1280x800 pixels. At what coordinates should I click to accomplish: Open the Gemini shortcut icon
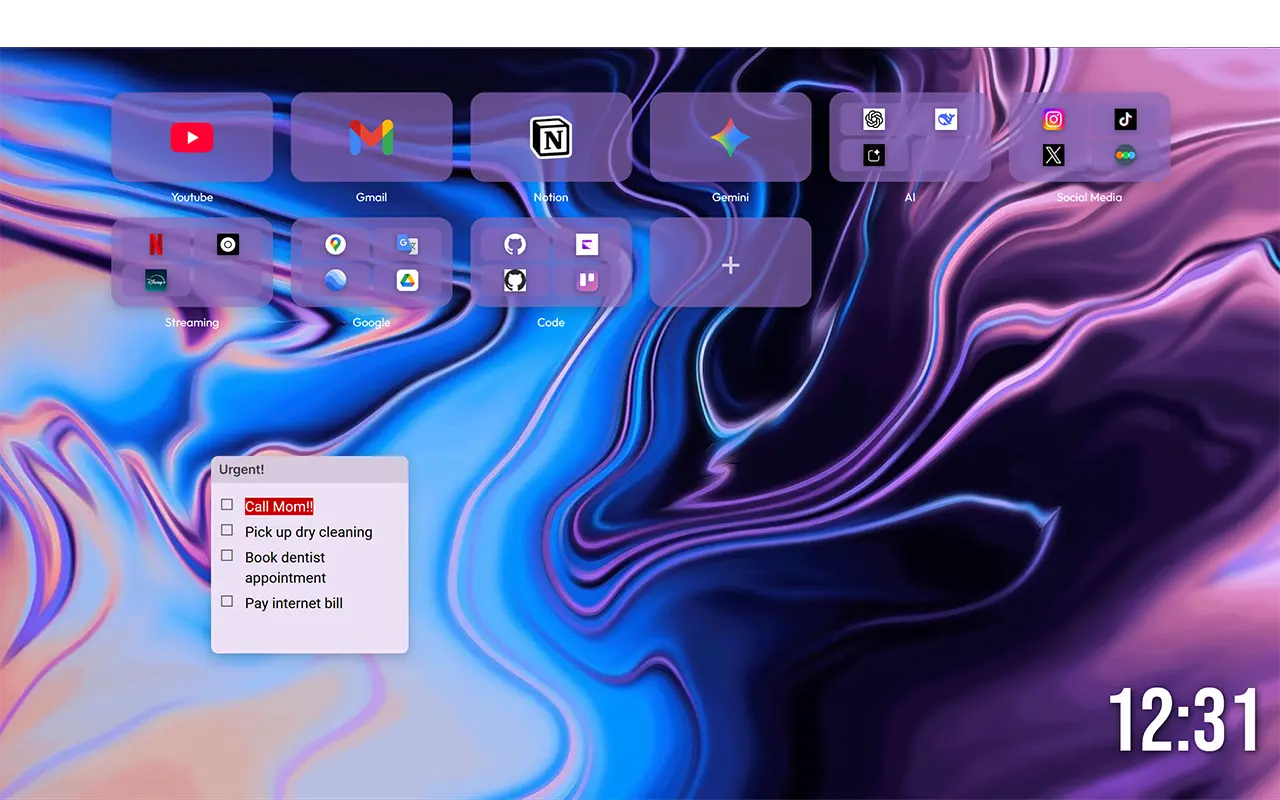(x=730, y=137)
